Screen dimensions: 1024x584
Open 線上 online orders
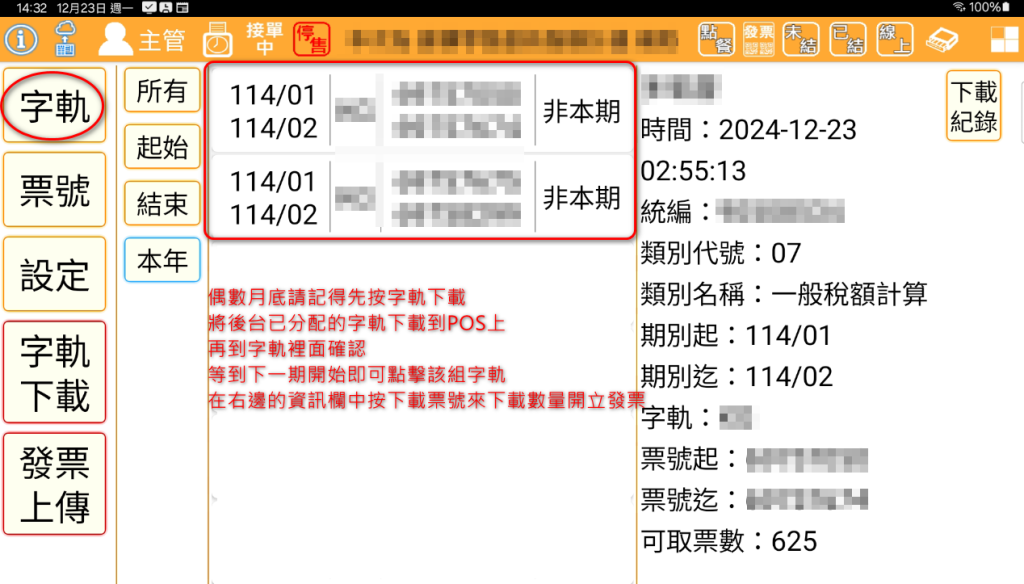click(895, 40)
